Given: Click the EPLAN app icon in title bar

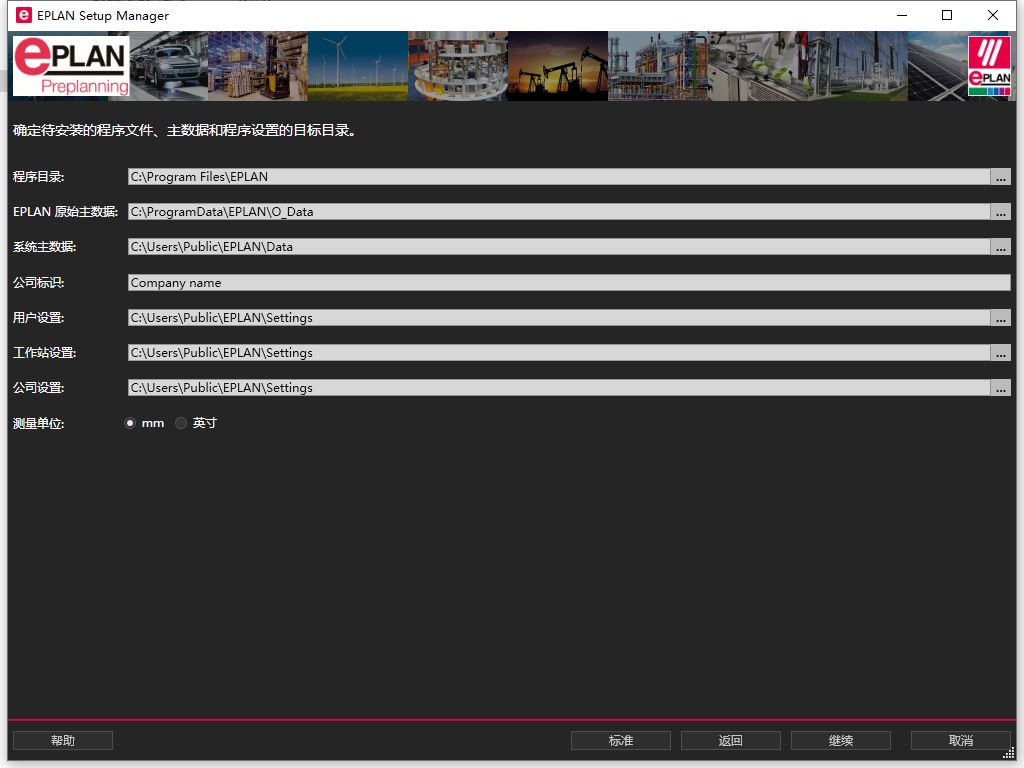Looking at the screenshot, I should point(22,15).
